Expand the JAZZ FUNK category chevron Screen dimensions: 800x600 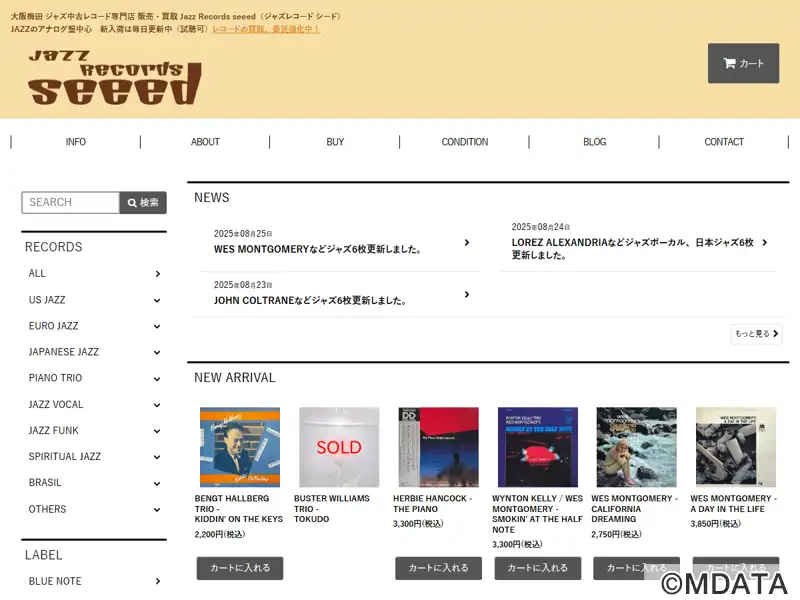click(157, 431)
